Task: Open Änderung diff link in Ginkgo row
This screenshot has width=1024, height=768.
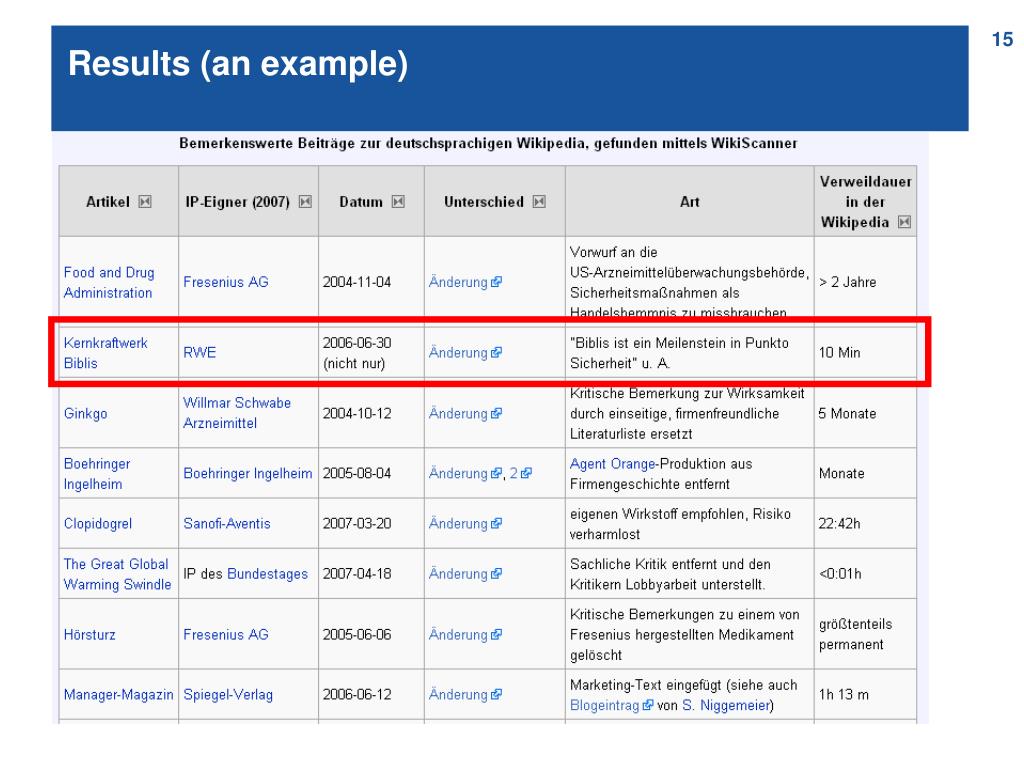Action: [x=465, y=413]
